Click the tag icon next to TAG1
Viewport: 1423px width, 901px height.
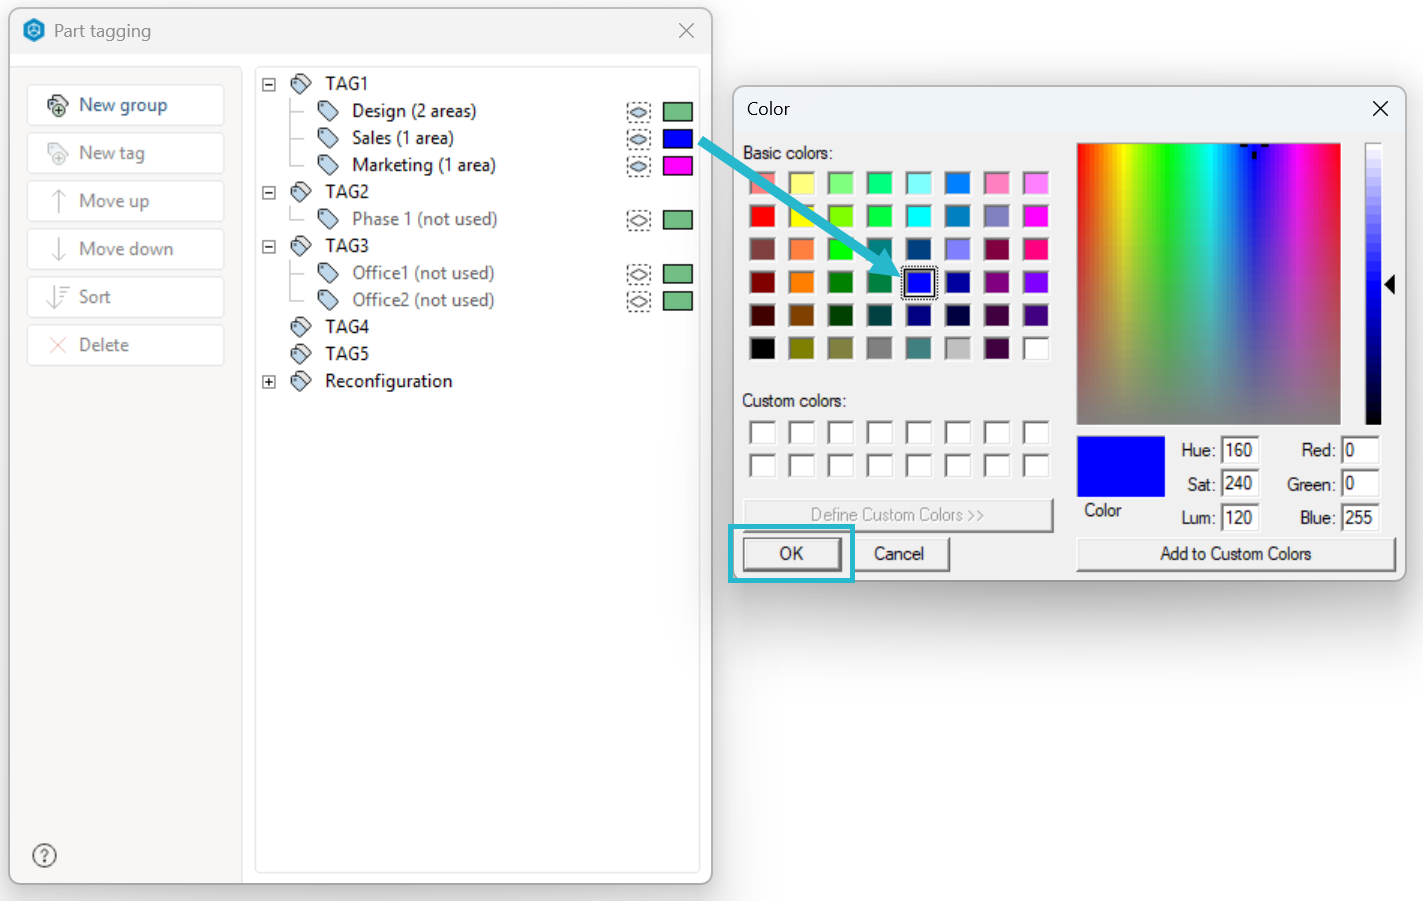[301, 84]
